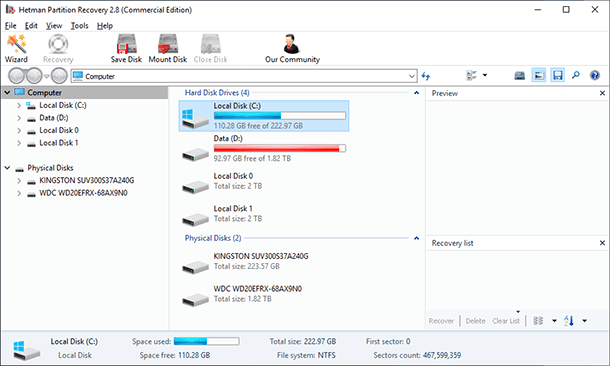Click Delete in recovery list toolbar
Image resolution: width=610 pixels, height=366 pixels.
[x=475, y=321]
